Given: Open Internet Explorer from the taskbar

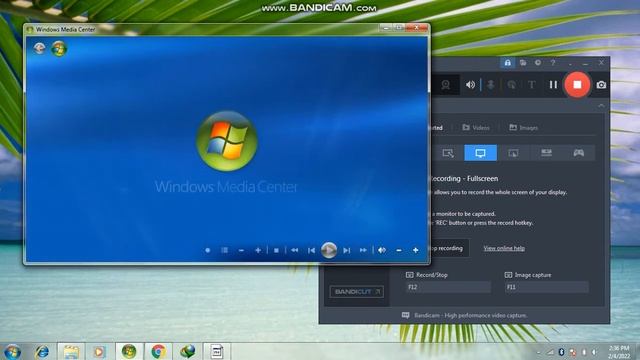Looking at the screenshot, I should pos(42,352).
